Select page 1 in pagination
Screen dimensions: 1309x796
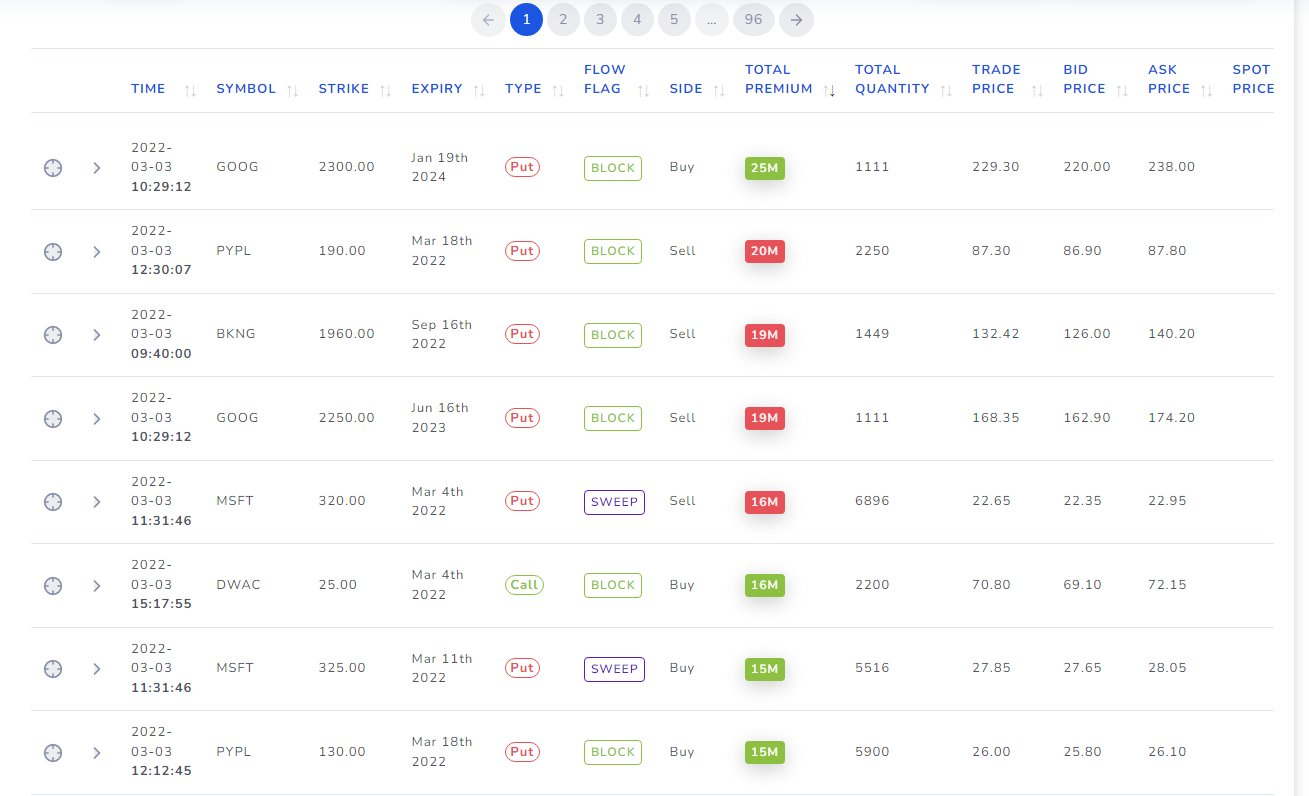(x=527, y=19)
